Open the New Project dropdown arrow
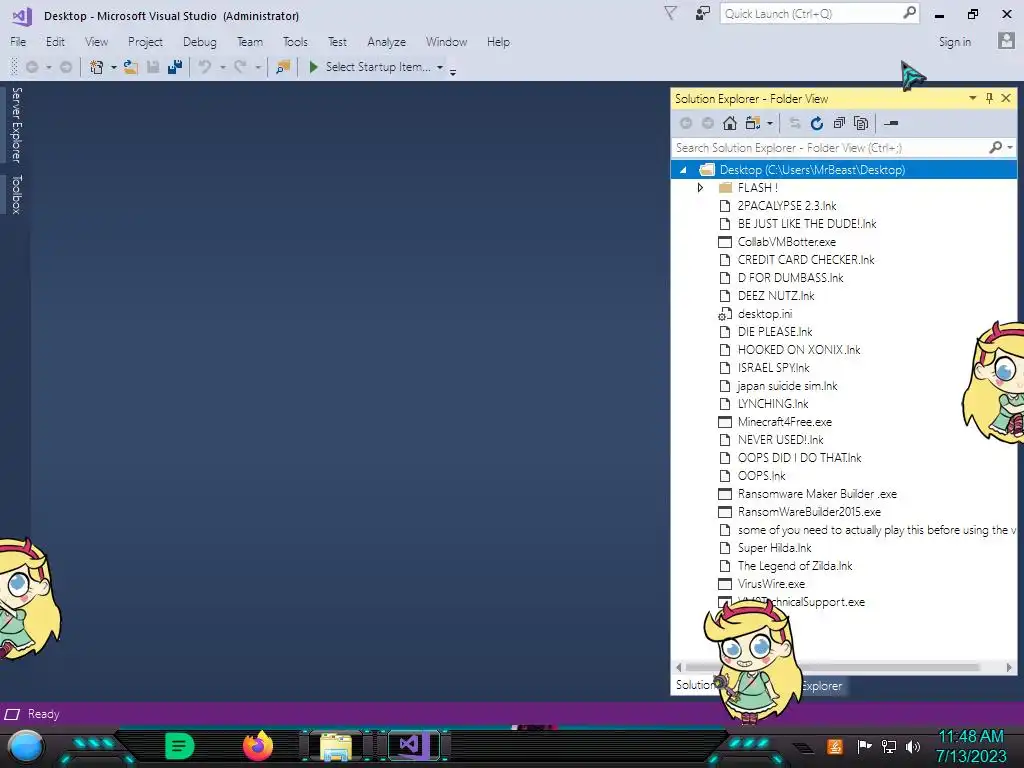This screenshot has width=1024, height=768. tap(114, 67)
